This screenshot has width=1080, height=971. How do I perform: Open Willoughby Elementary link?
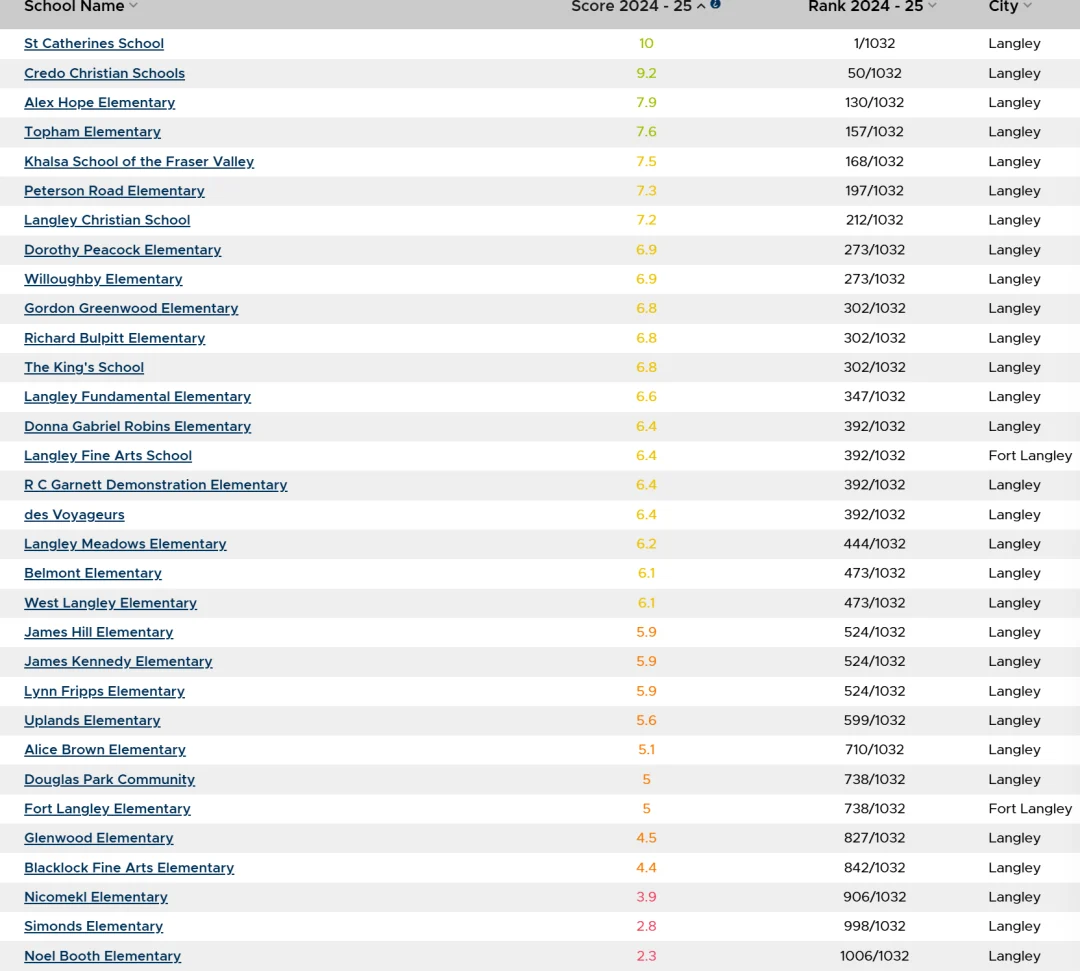click(103, 279)
